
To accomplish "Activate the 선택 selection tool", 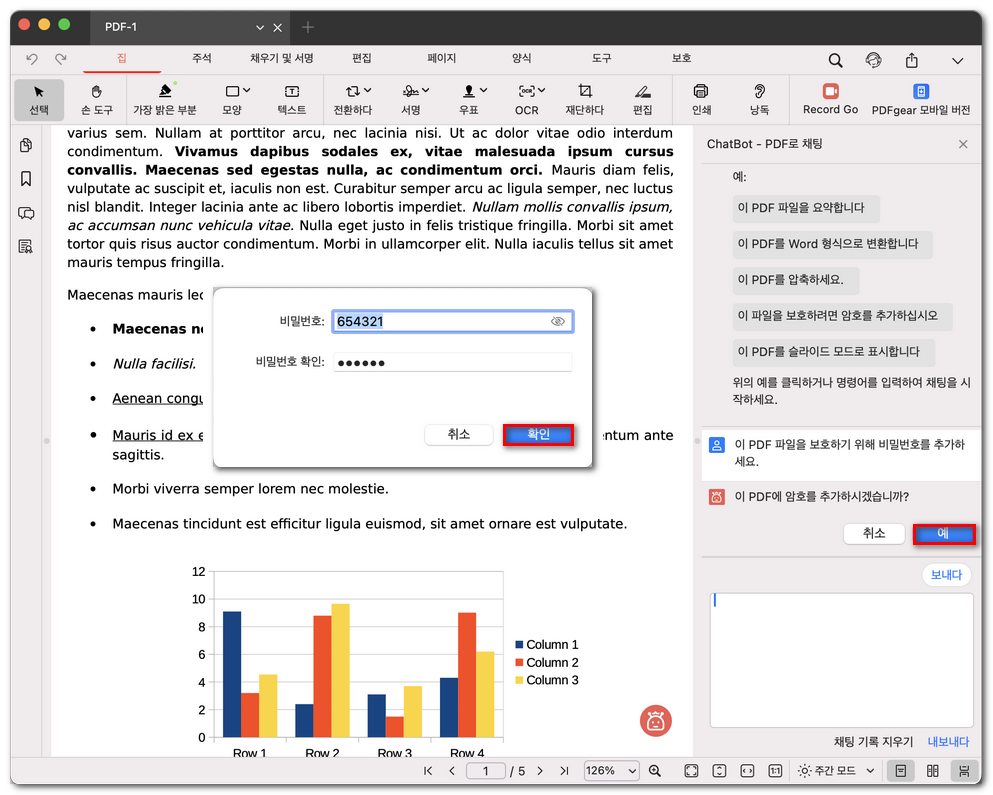I will click(39, 97).
